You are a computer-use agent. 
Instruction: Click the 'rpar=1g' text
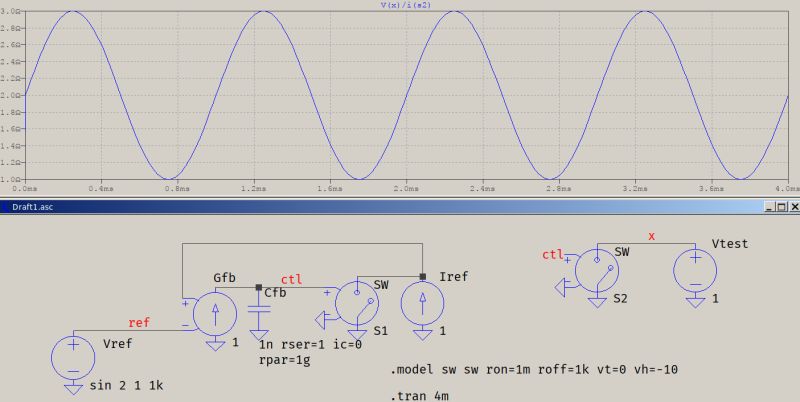pyautogui.click(x=285, y=360)
